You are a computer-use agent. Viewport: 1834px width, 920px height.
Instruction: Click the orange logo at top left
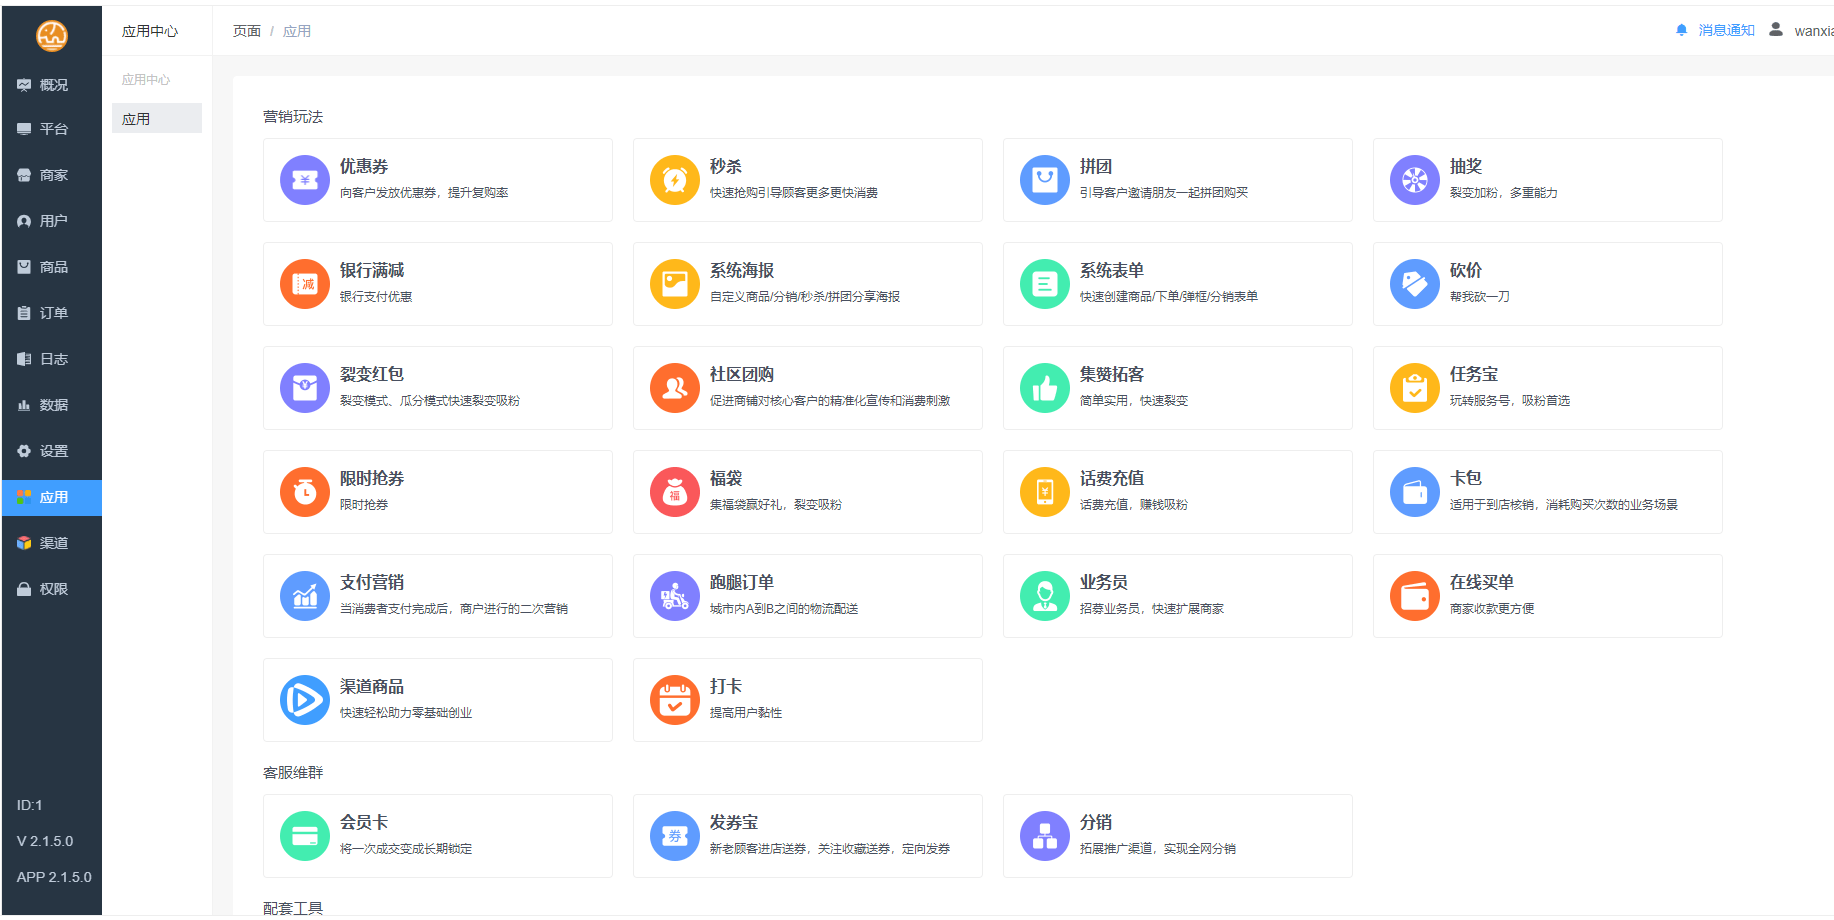(52, 36)
